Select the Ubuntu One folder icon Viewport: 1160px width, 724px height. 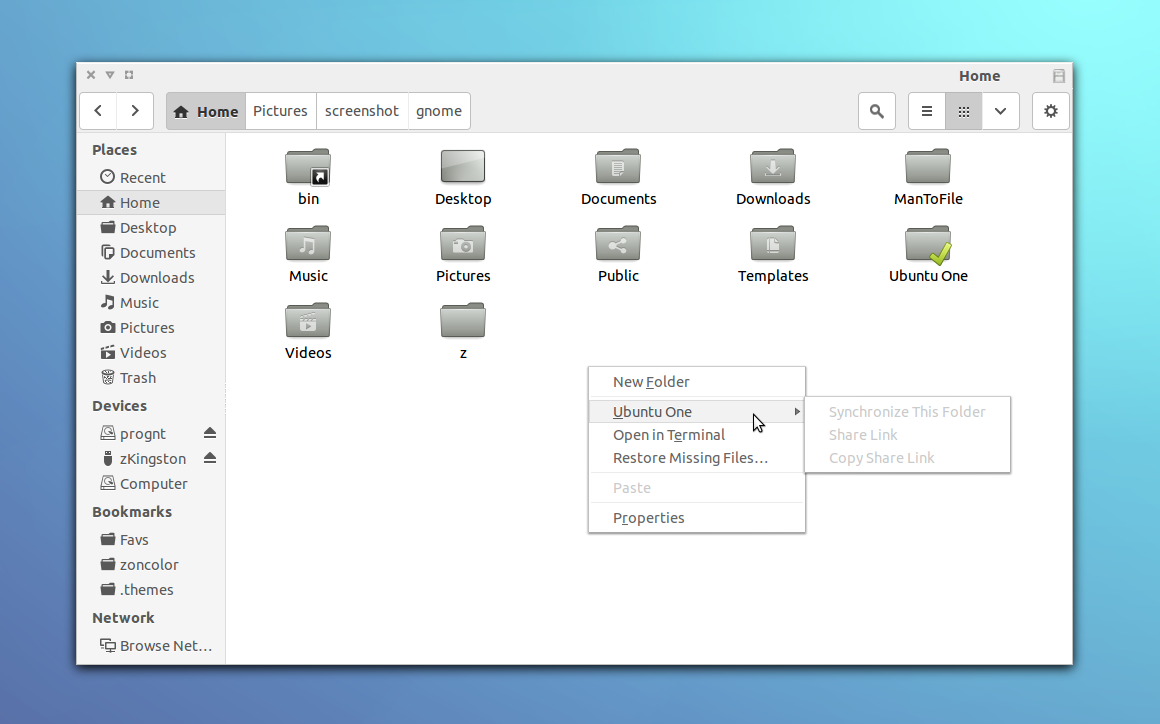point(928,245)
